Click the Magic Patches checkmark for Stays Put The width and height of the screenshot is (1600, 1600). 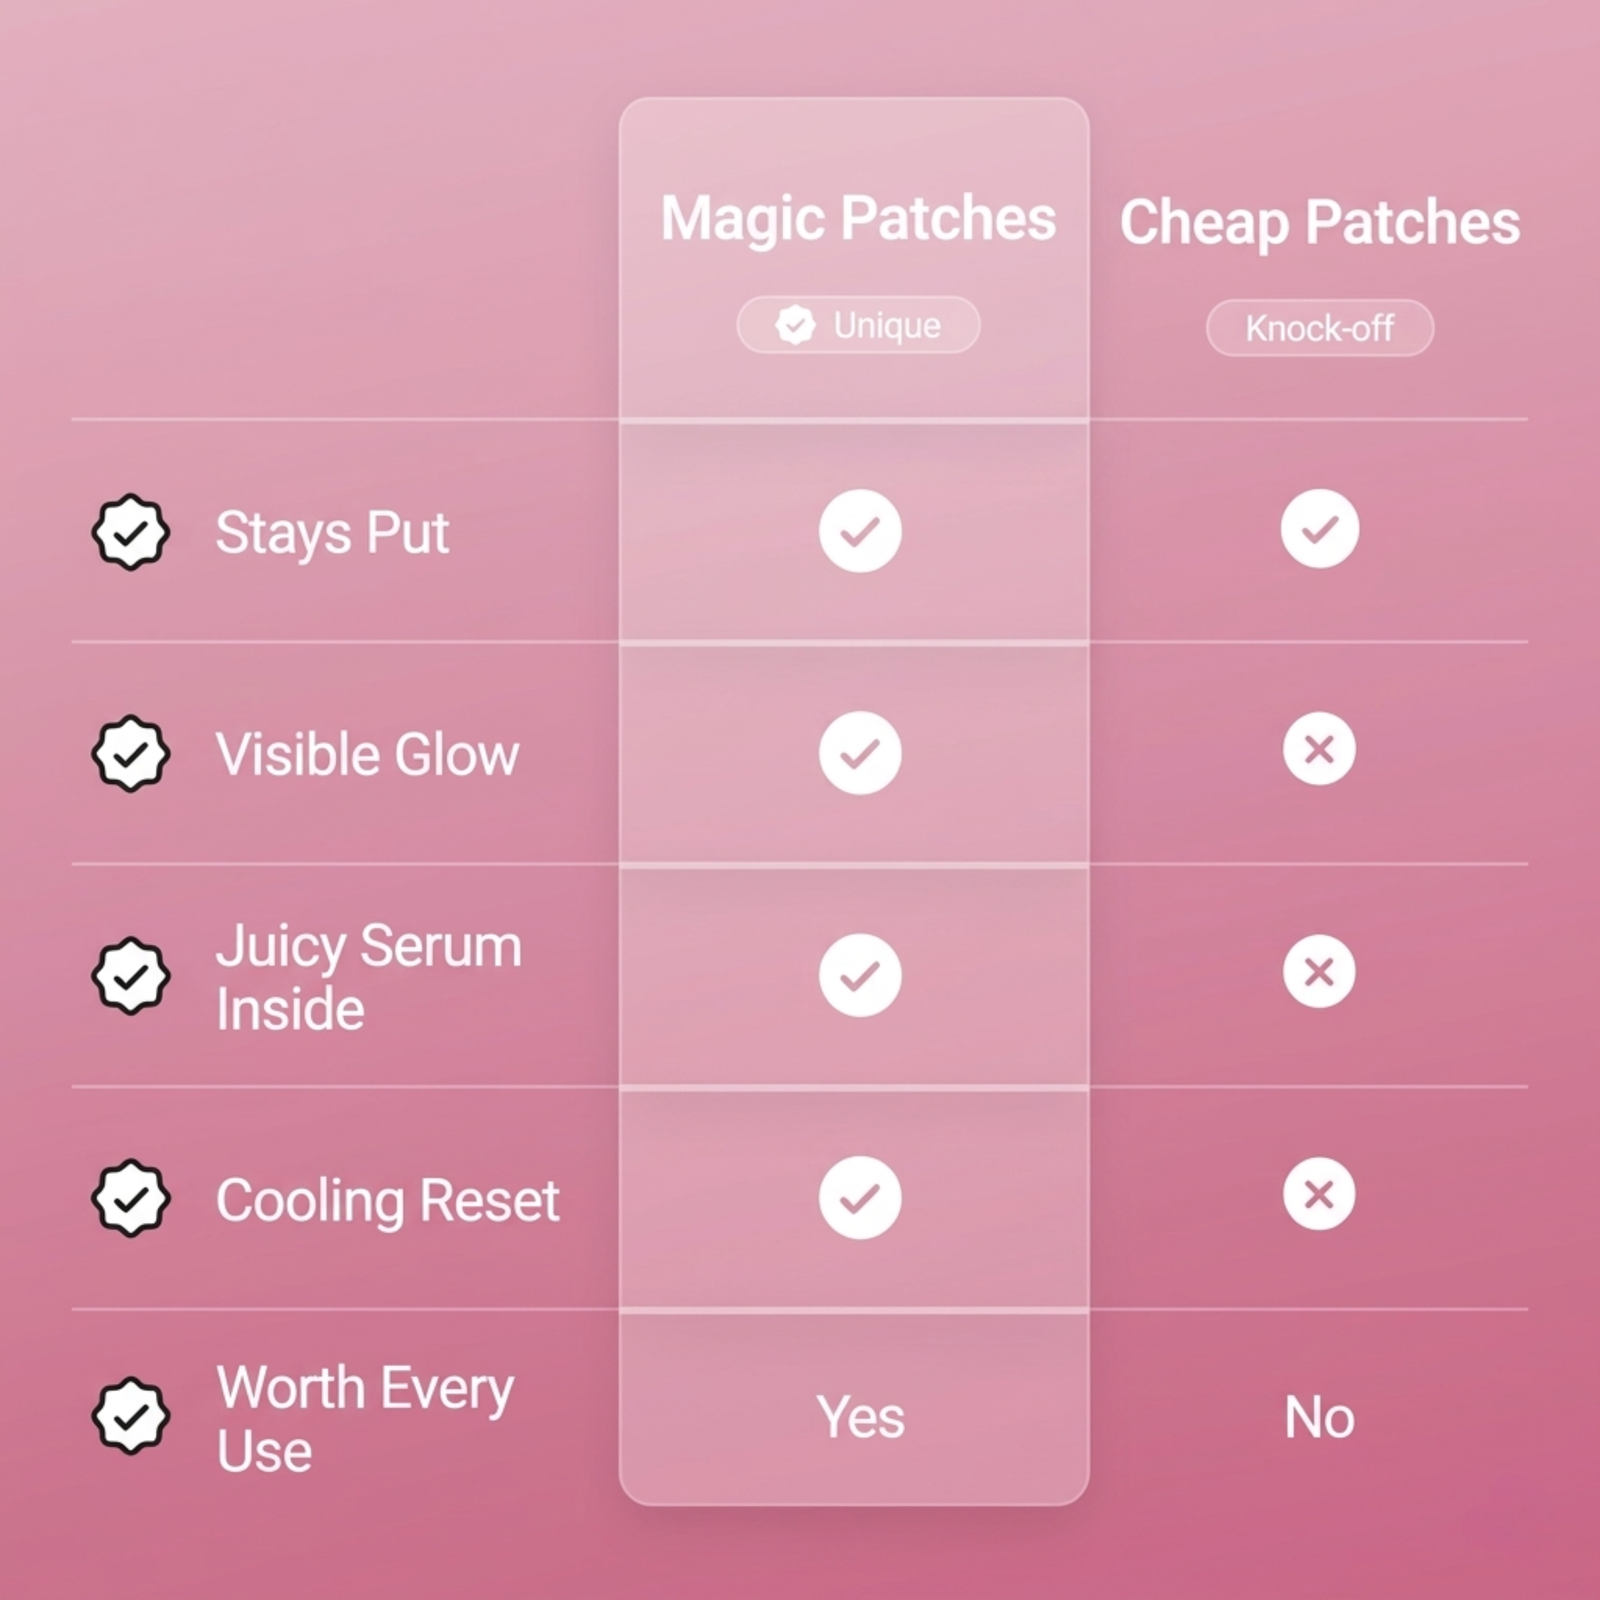click(x=860, y=531)
